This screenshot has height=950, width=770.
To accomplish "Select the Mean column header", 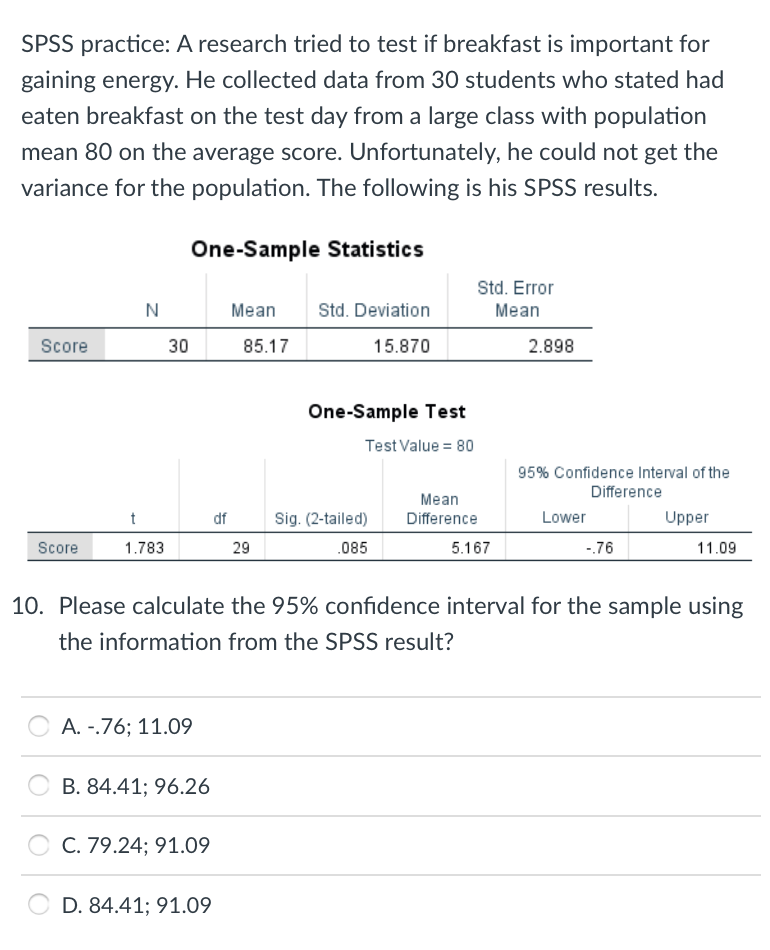I will tap(253, 310).
